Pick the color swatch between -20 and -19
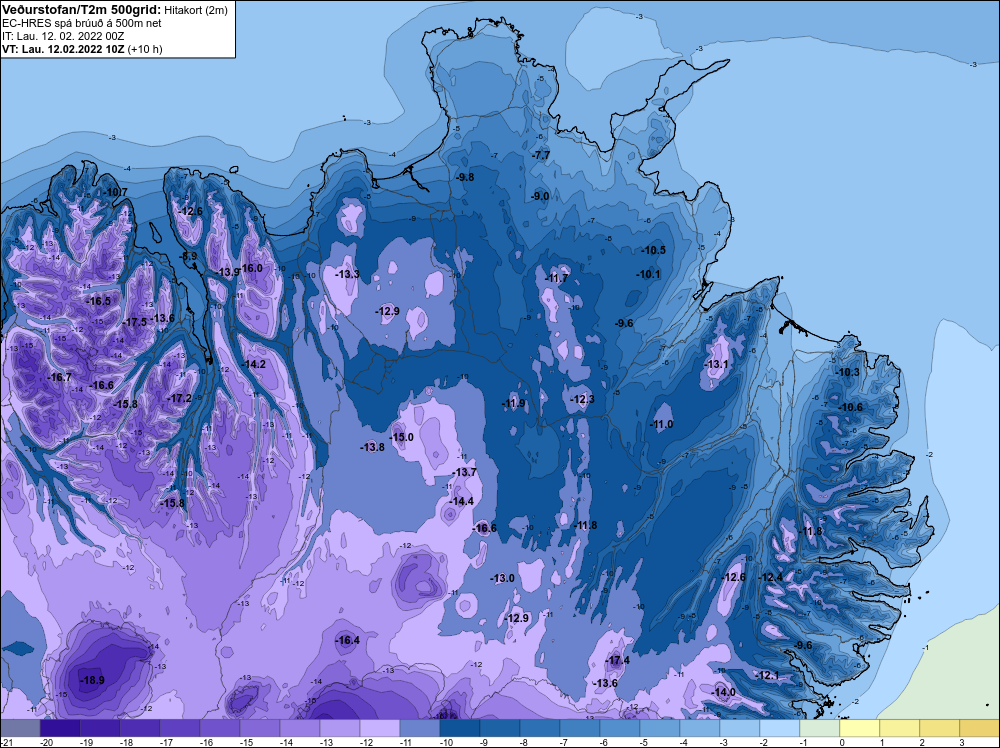This screenshot has width=1000, height=748. (x=60, y=728)
